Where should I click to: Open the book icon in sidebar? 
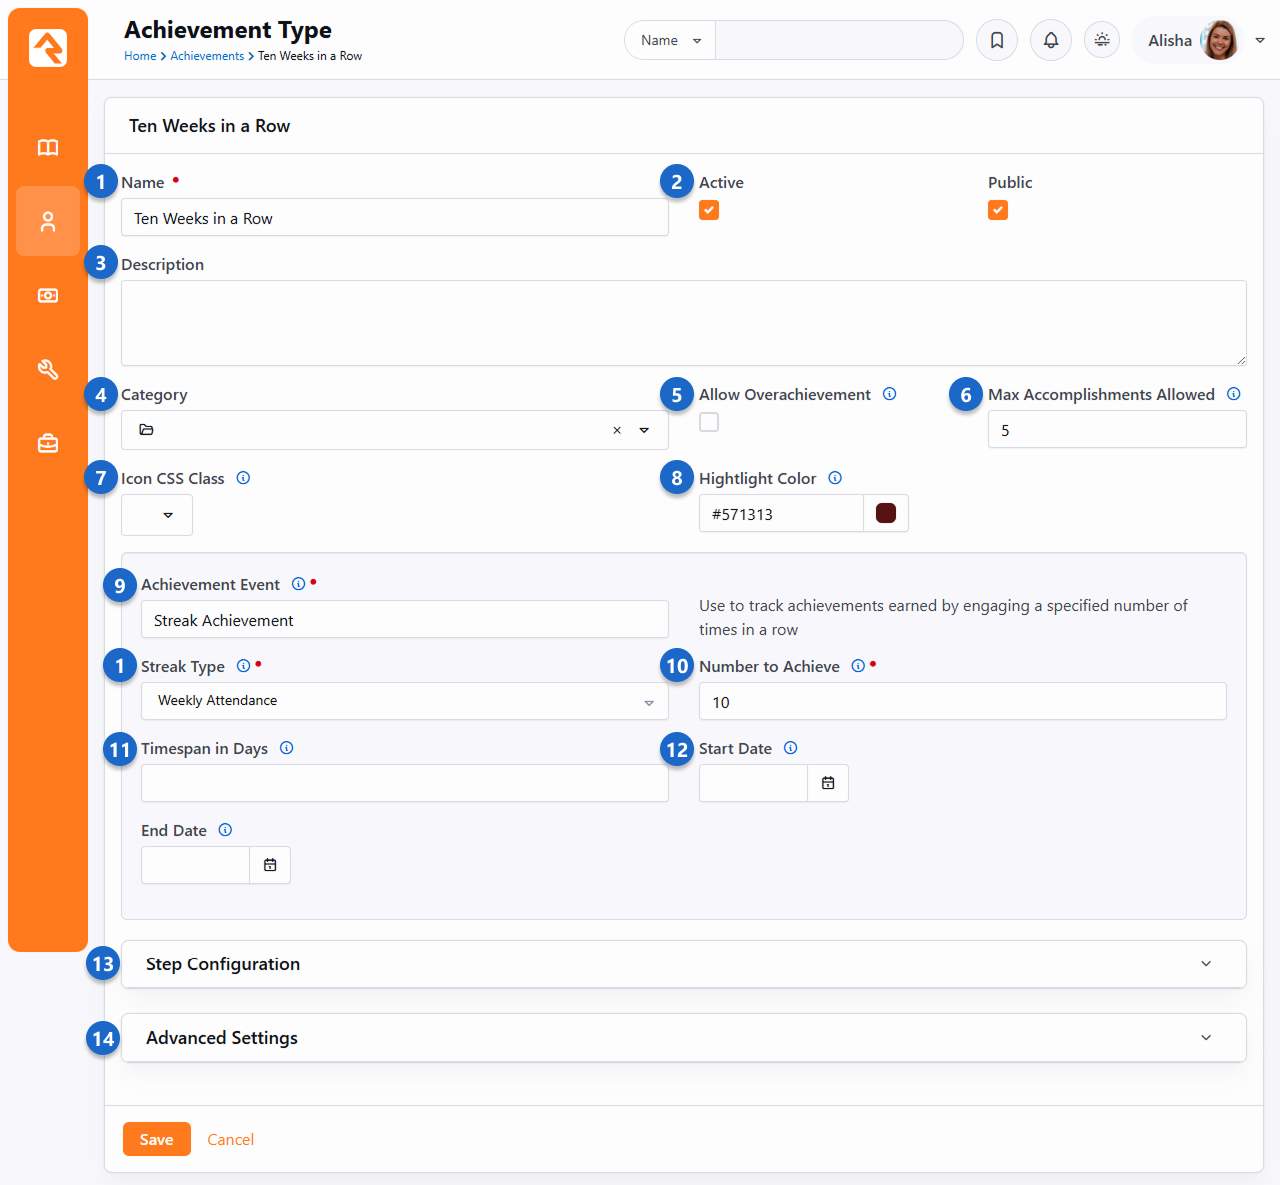pos(48,148)
